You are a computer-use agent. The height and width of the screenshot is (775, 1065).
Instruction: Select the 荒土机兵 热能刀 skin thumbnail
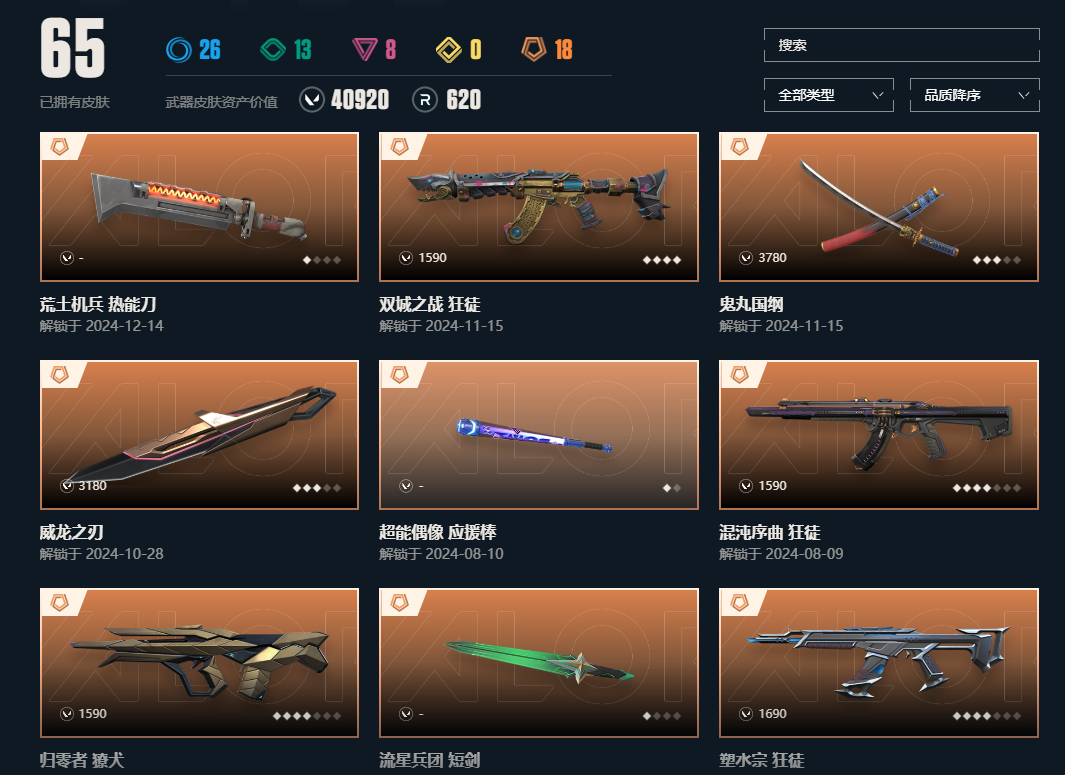click(x=199, y=206)
